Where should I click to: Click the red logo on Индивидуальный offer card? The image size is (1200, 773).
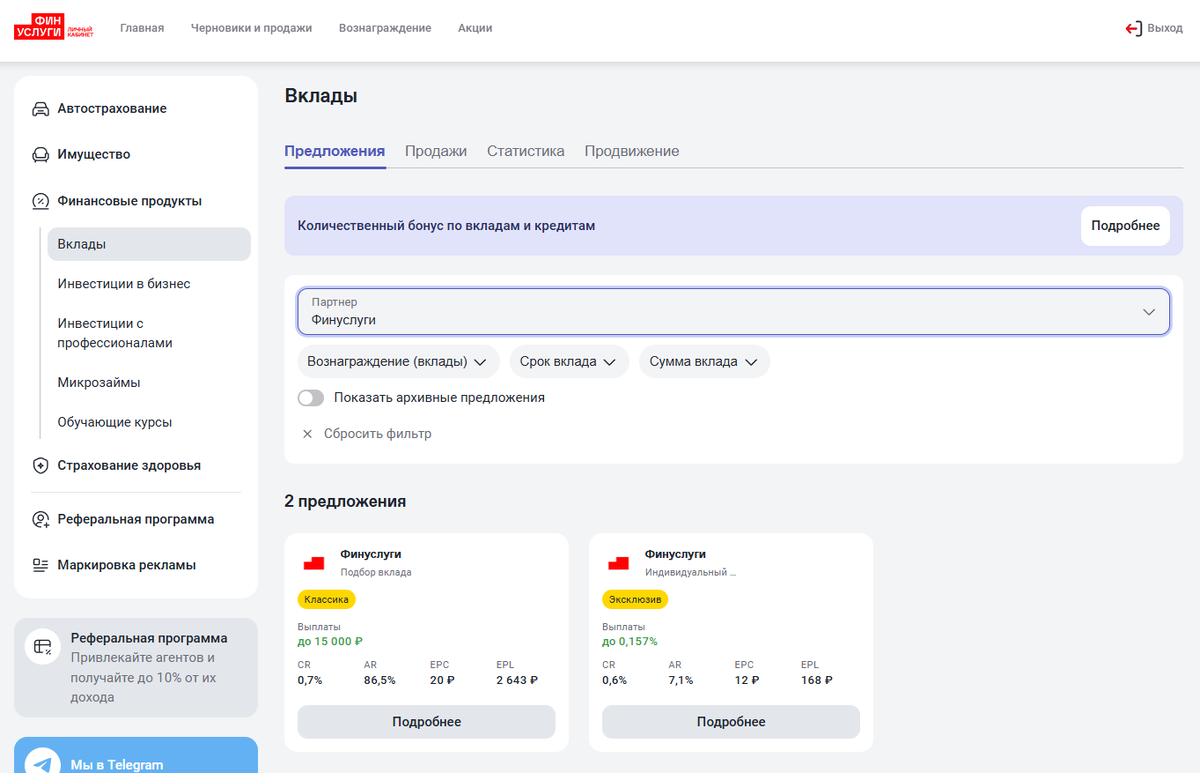click(618, 563)
